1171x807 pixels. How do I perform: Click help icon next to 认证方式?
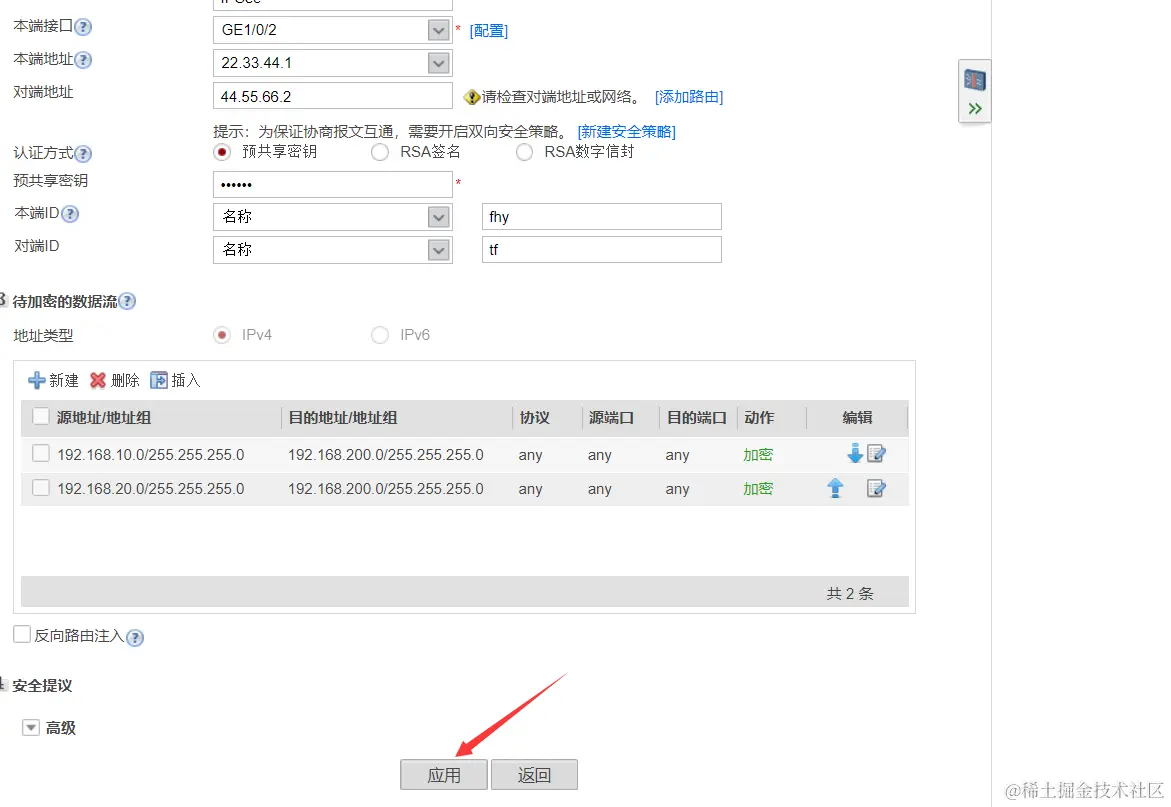[84, 154]
